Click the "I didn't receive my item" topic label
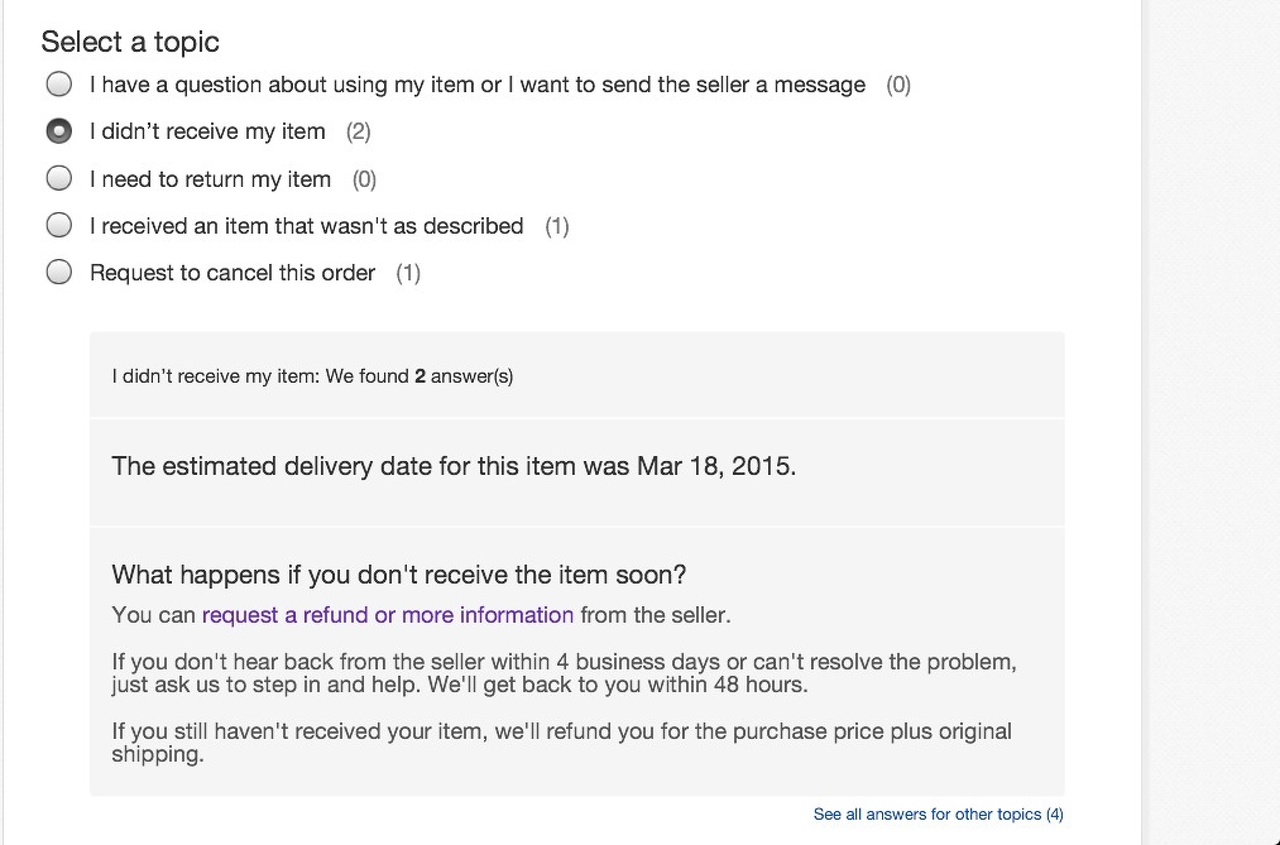The image size is (1280, 845). 207,132
